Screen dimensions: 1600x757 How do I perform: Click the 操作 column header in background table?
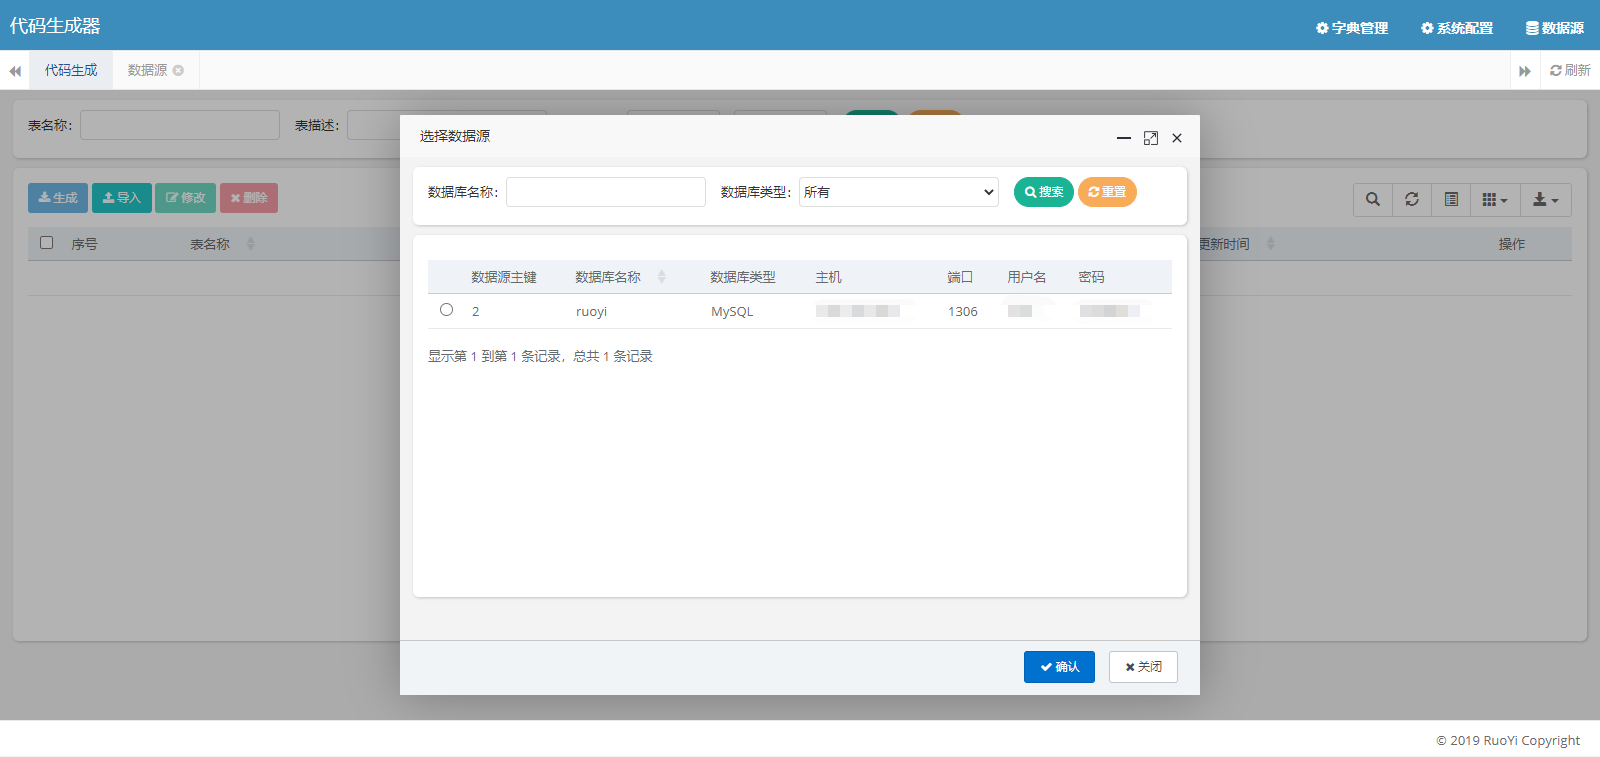coord(1512,244)
